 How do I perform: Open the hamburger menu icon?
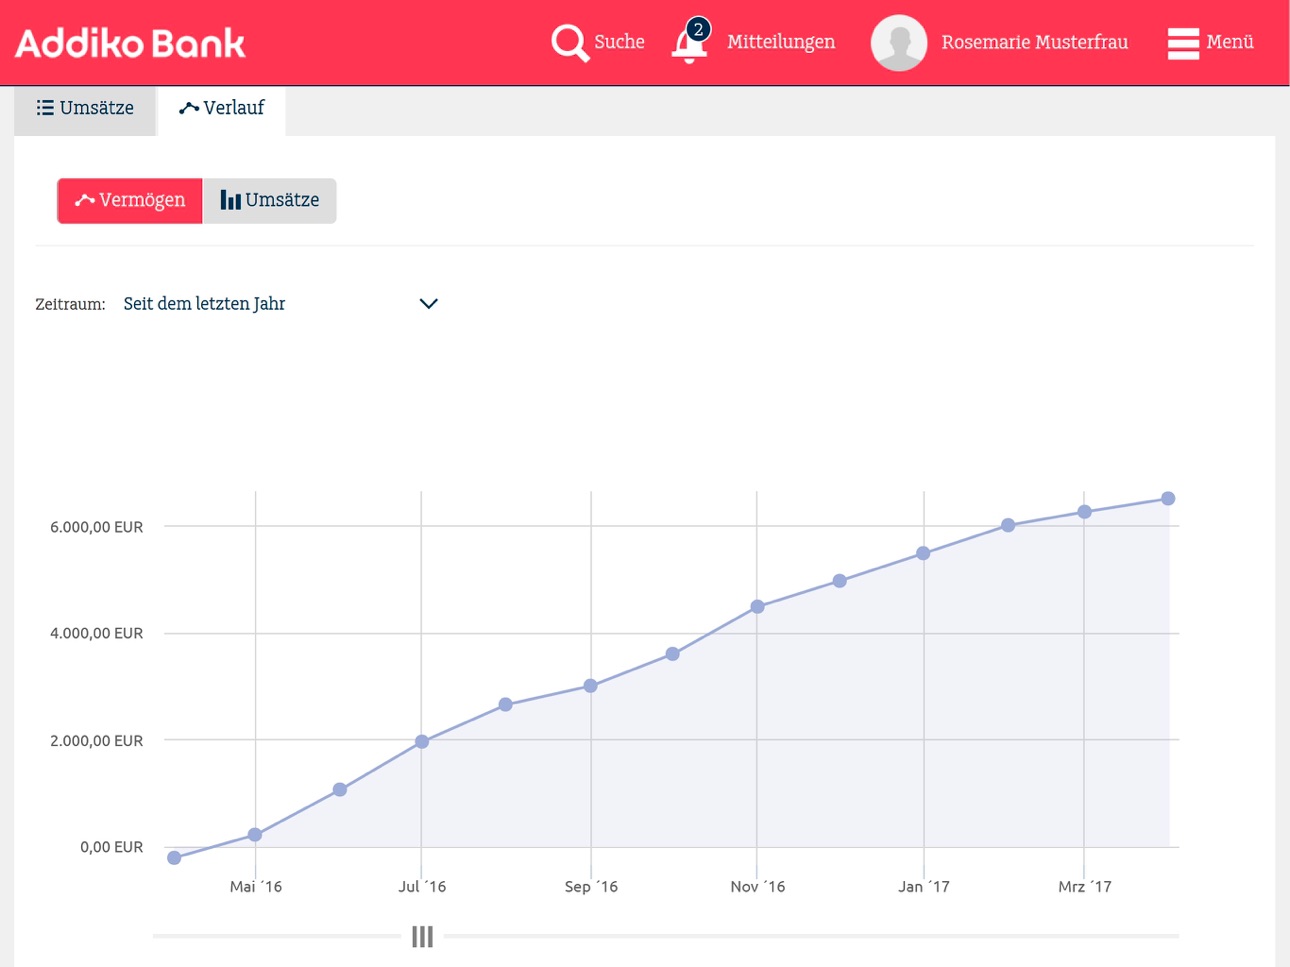[1183, 43]
